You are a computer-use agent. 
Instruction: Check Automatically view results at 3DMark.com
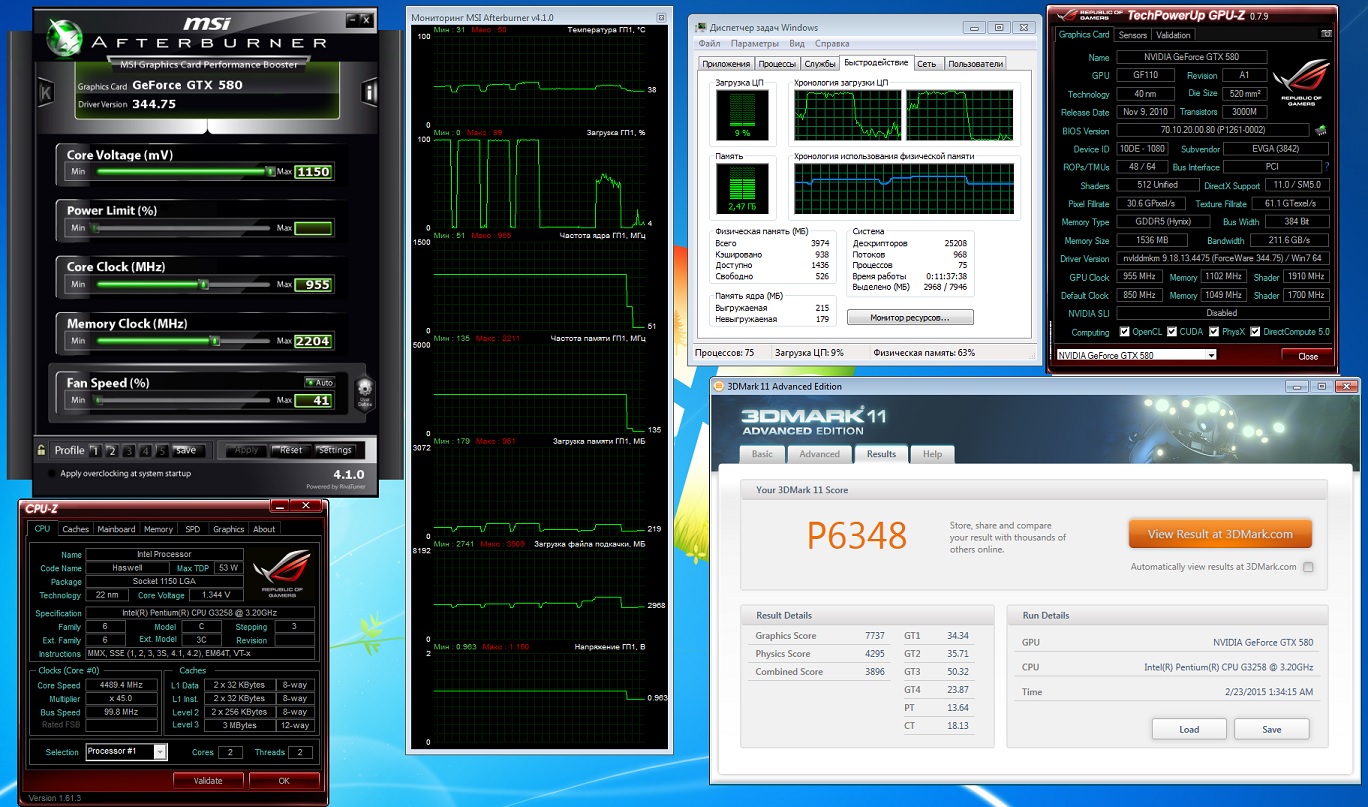click(1308, 567)
